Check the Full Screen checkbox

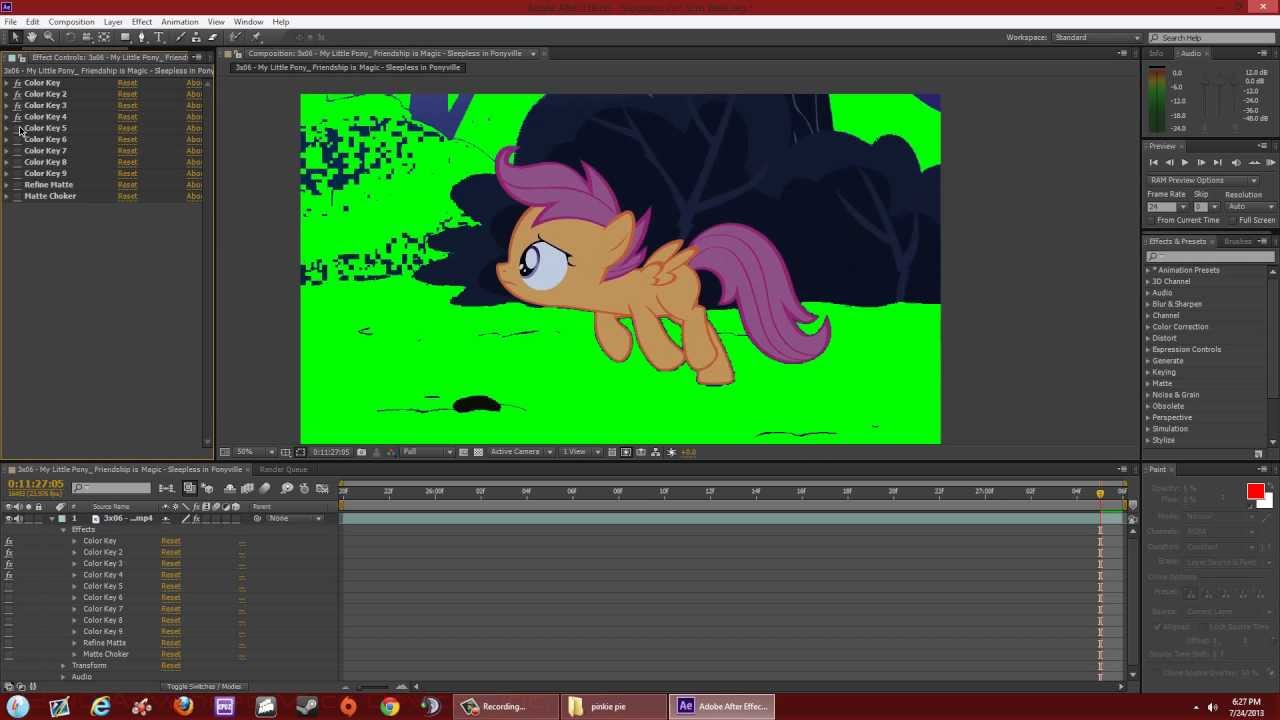1234,220
